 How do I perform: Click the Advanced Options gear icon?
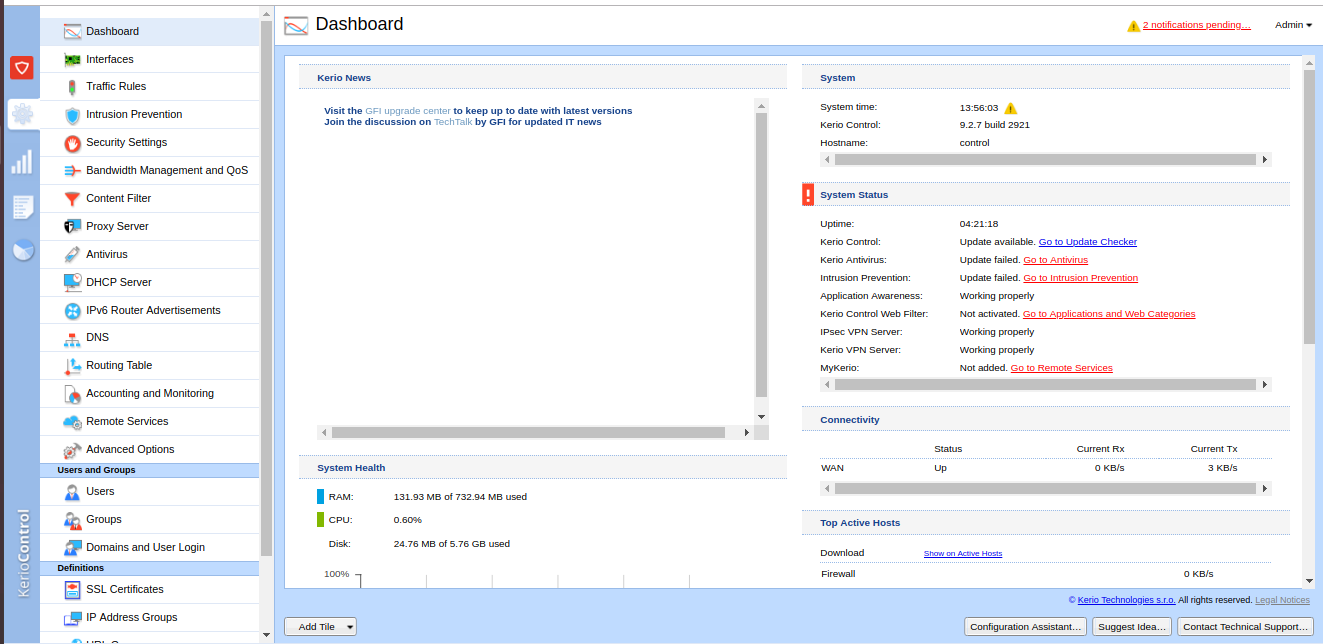click(71, 450)
